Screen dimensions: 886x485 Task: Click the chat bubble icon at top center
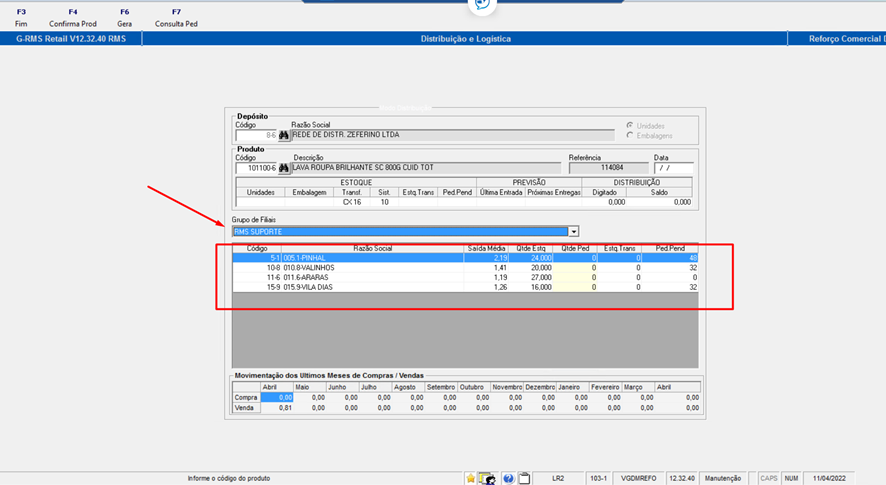(482, 5)
